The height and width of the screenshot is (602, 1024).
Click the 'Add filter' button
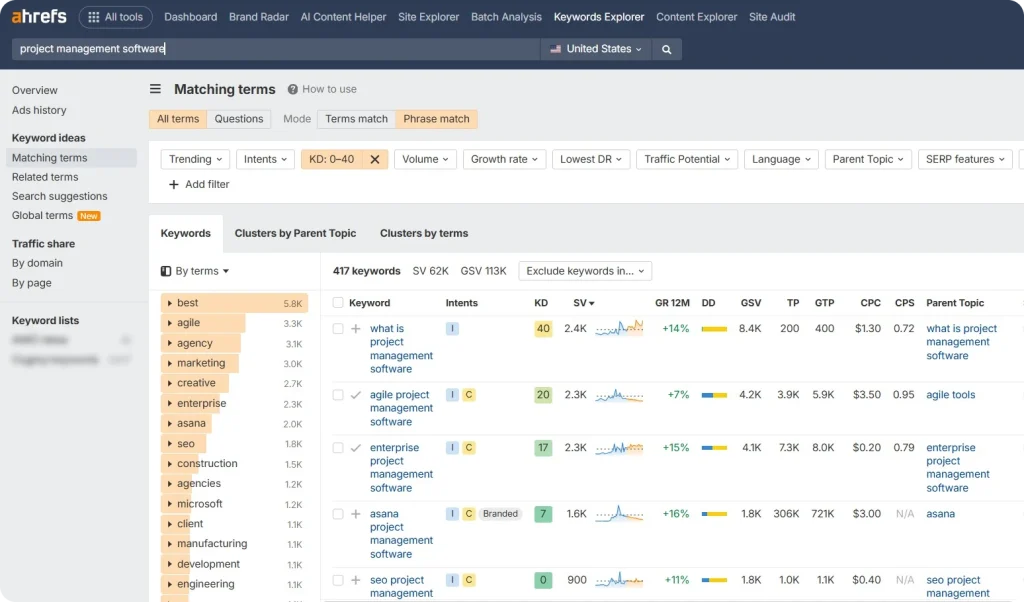pyautogui.click(x=198, y=183)
